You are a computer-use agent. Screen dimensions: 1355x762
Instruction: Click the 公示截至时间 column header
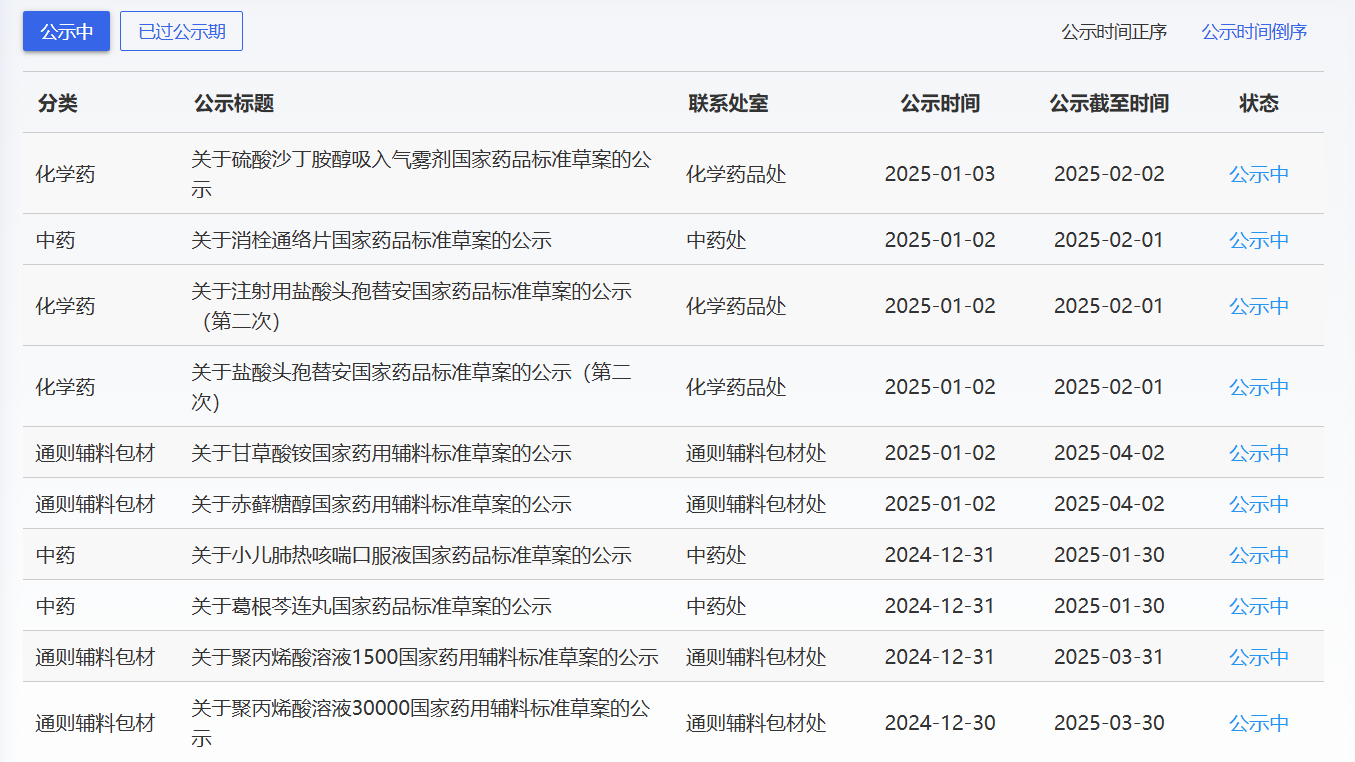click(x=1108, y=103)
